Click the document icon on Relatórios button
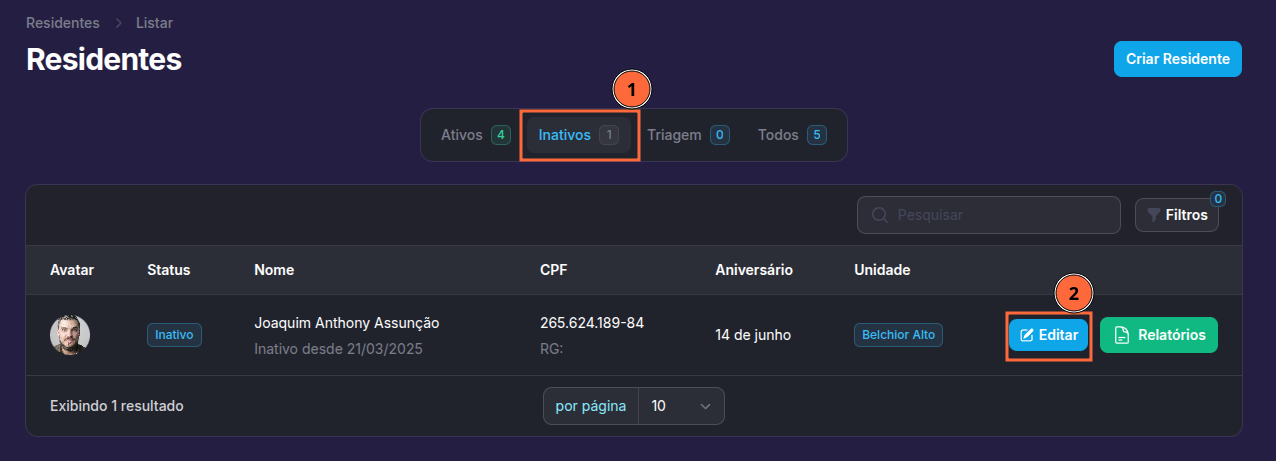 coord(1122,335)
